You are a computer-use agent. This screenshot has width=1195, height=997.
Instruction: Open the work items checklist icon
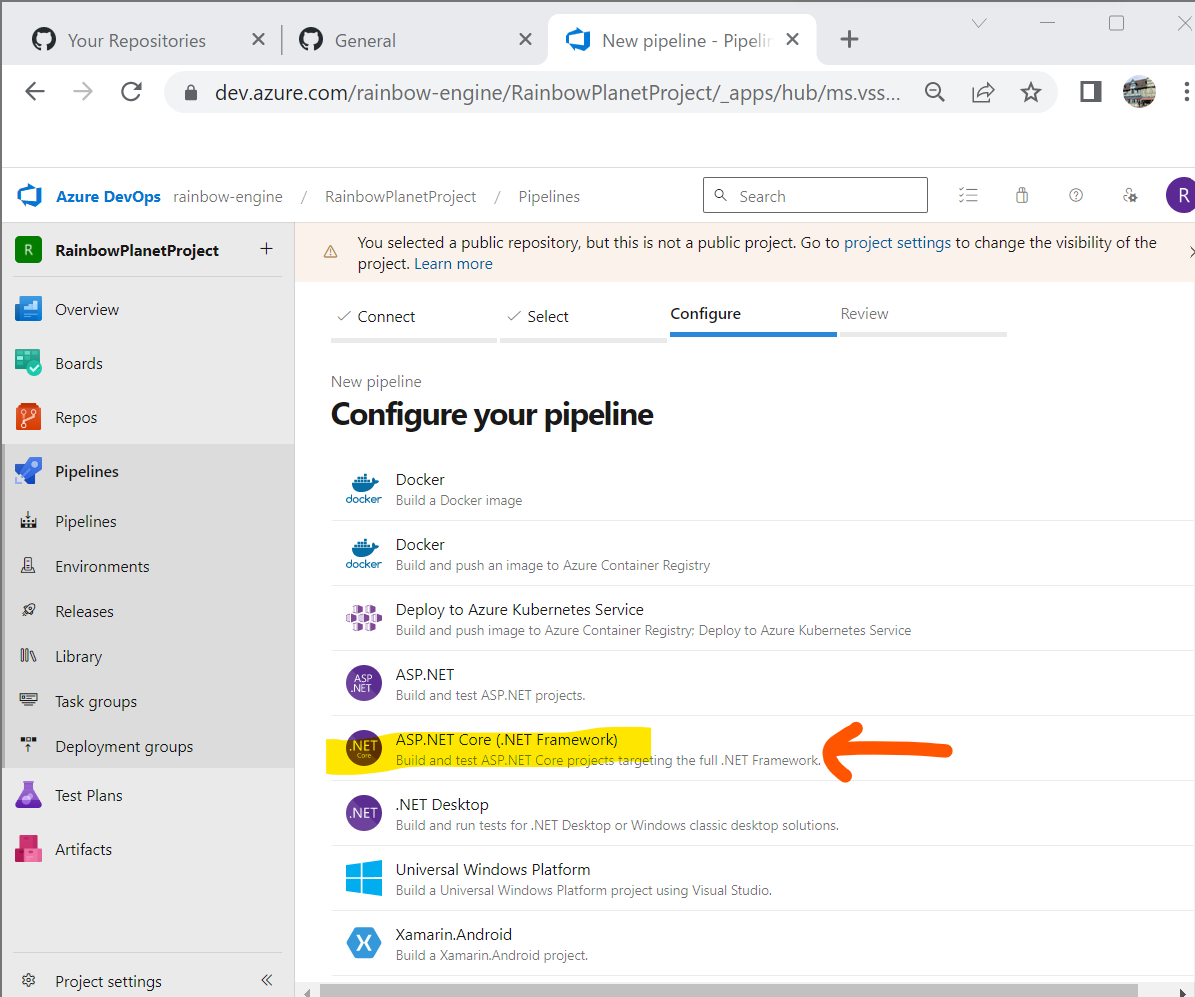coord(968,195)
